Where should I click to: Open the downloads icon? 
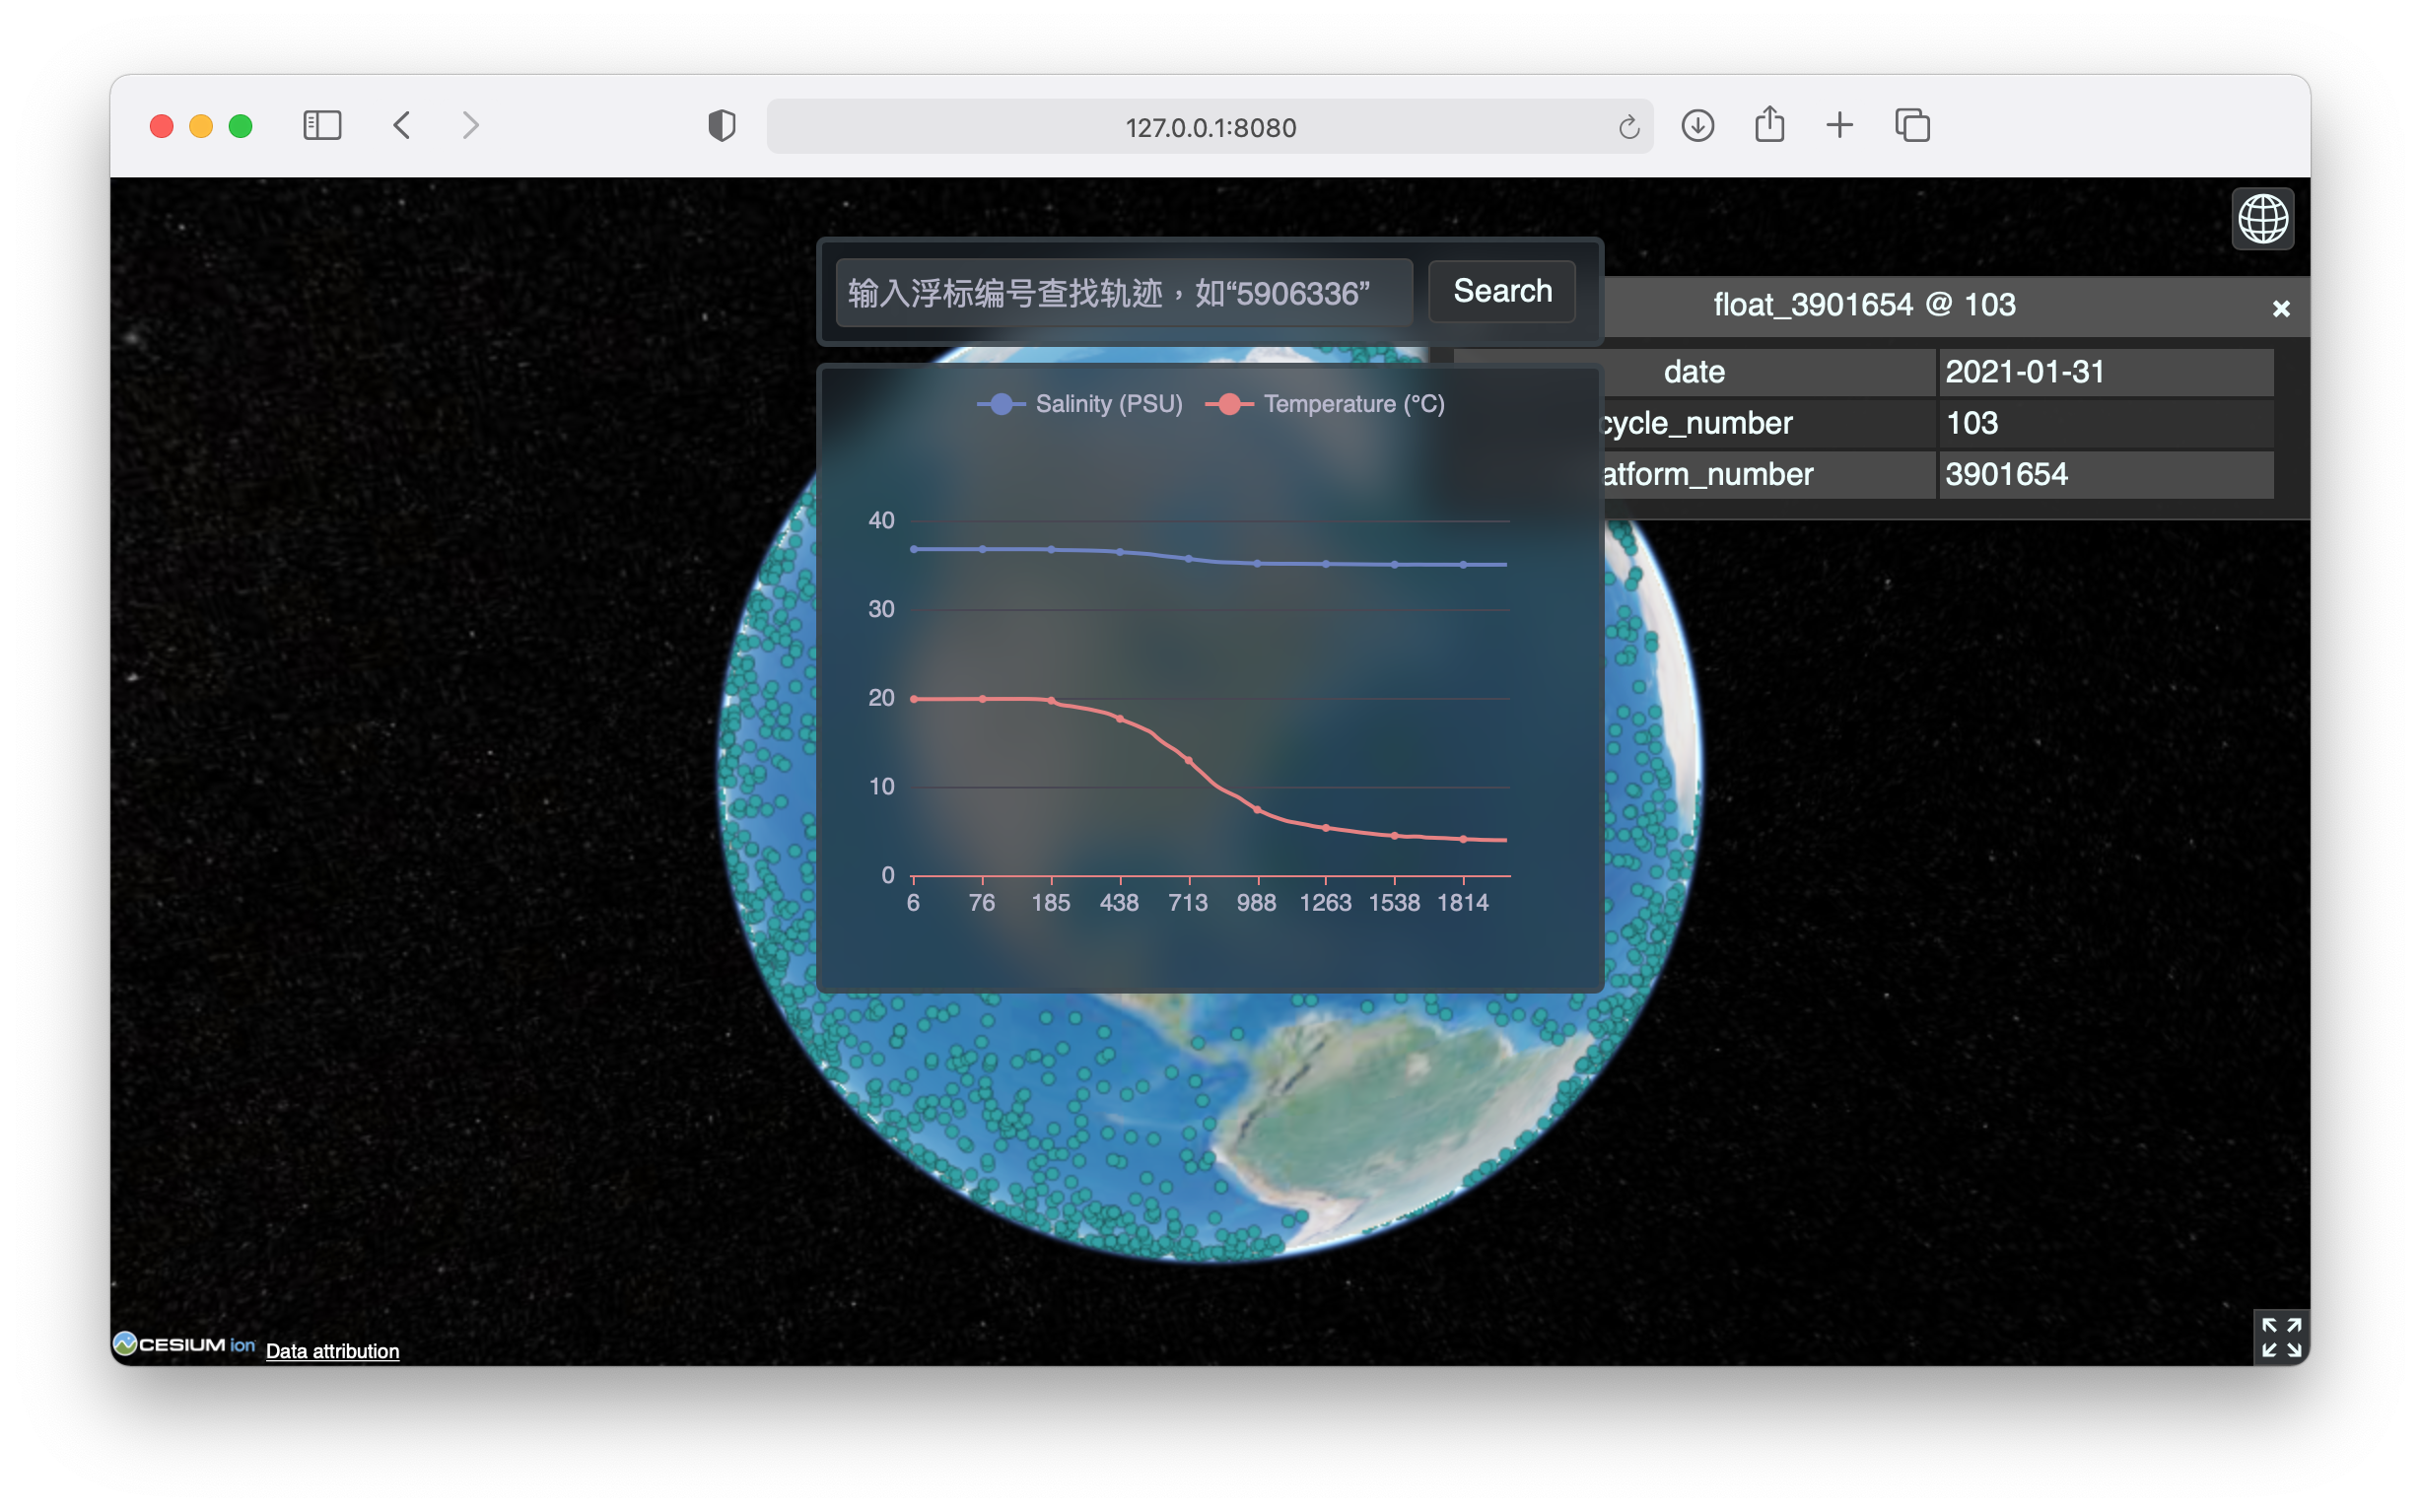click(1697, 126)
